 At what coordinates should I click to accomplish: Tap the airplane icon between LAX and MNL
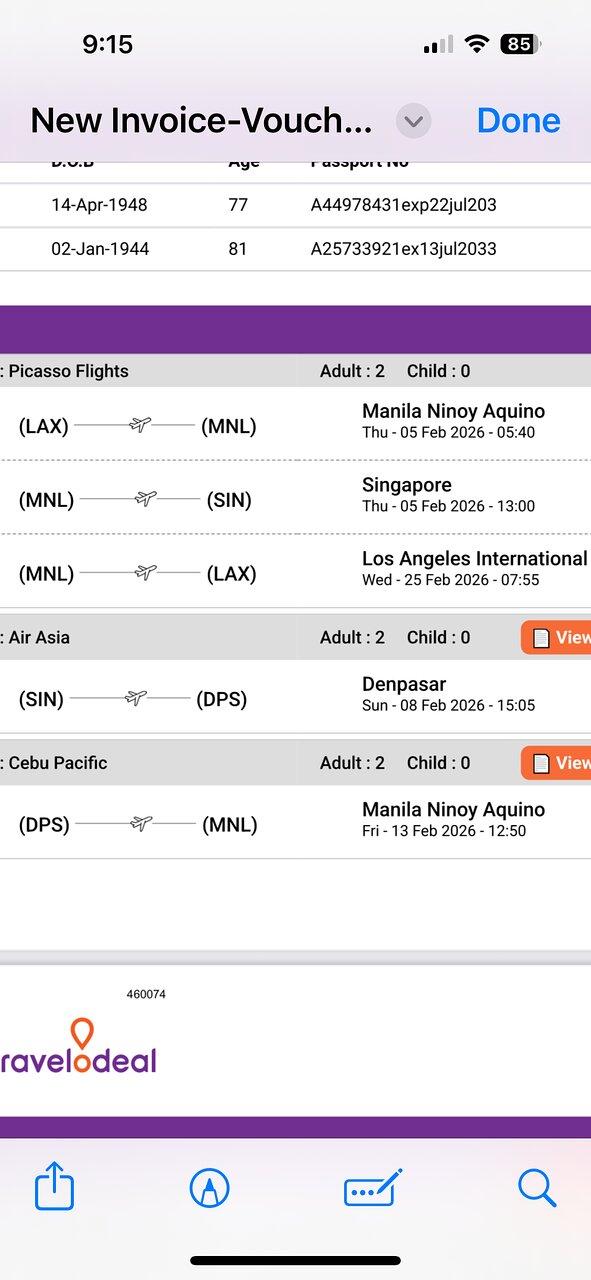click(x=139, y=426)
